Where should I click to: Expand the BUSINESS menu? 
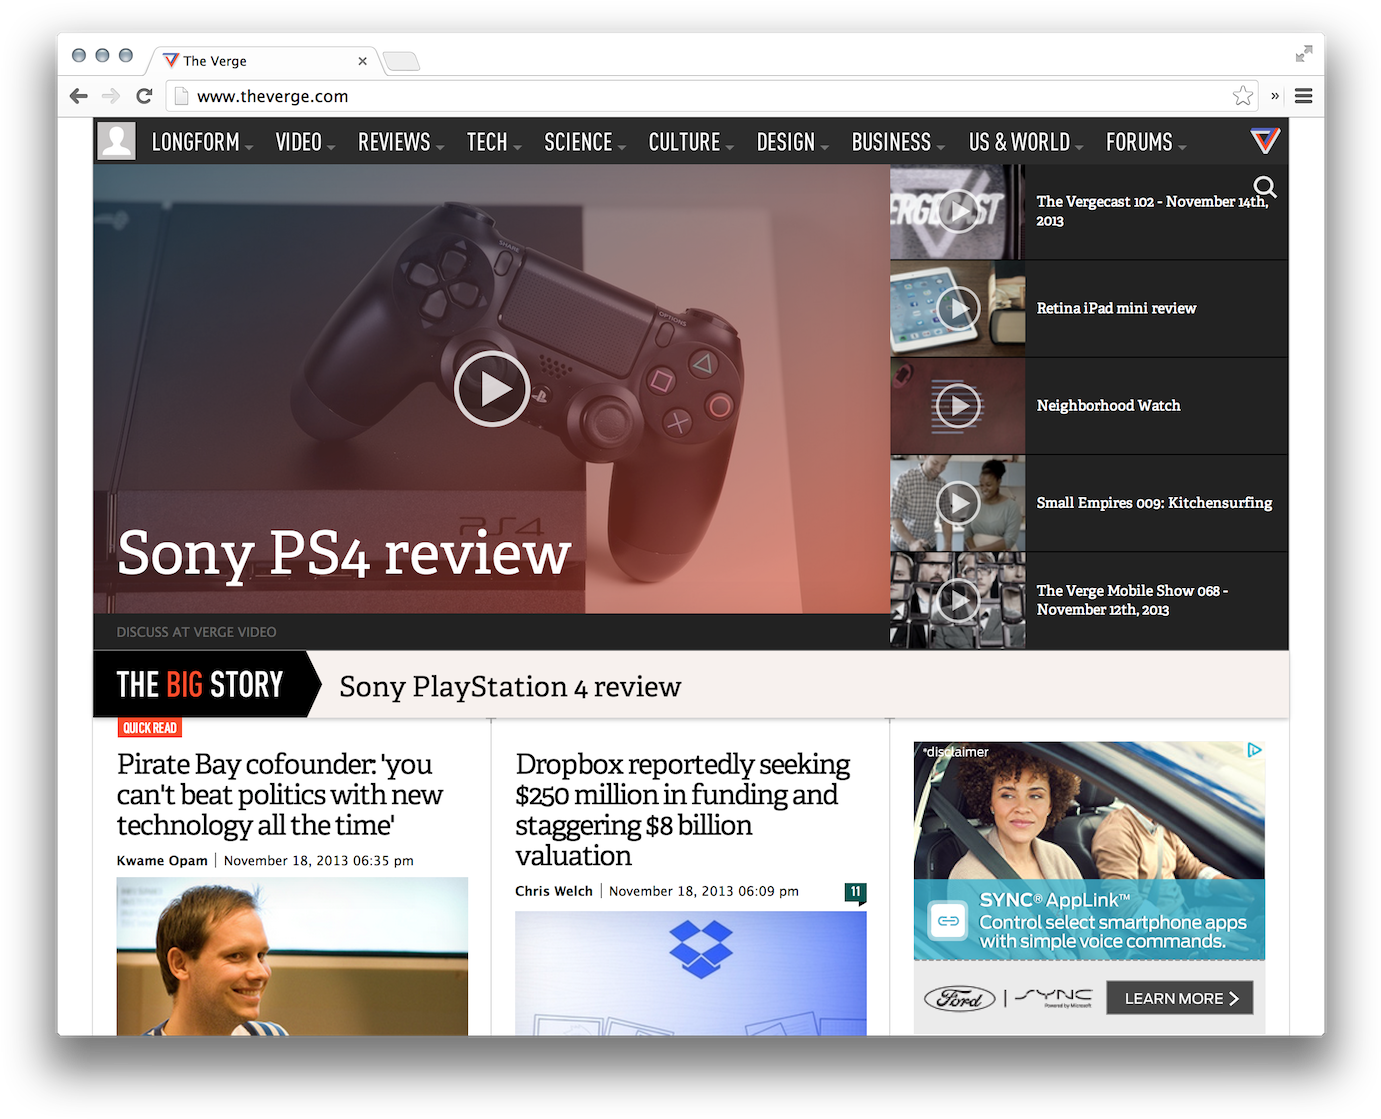pyautogui.click(x=898, y=142)
